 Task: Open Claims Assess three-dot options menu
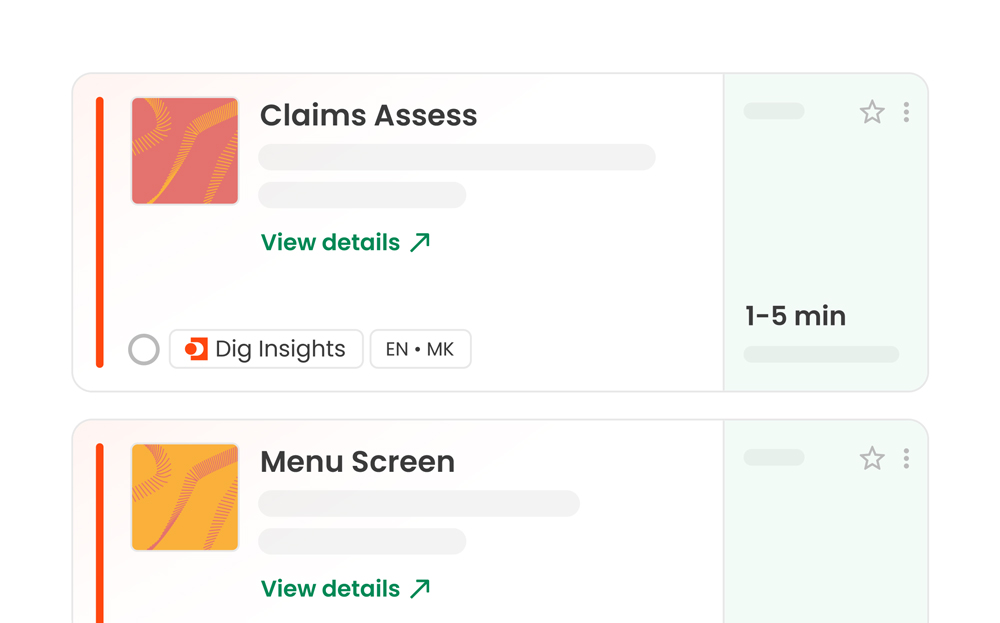906,112
